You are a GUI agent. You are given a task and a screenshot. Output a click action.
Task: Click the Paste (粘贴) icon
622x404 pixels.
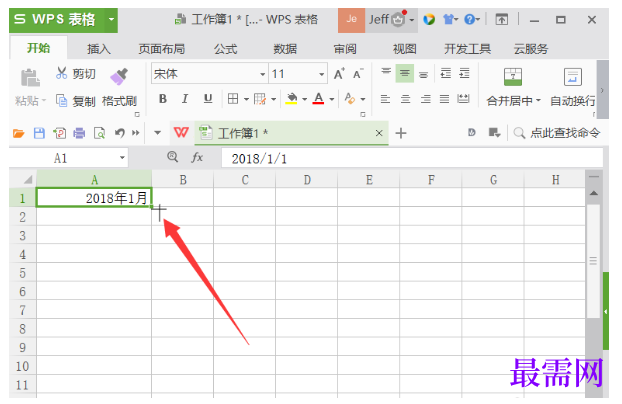coord(30,78)
